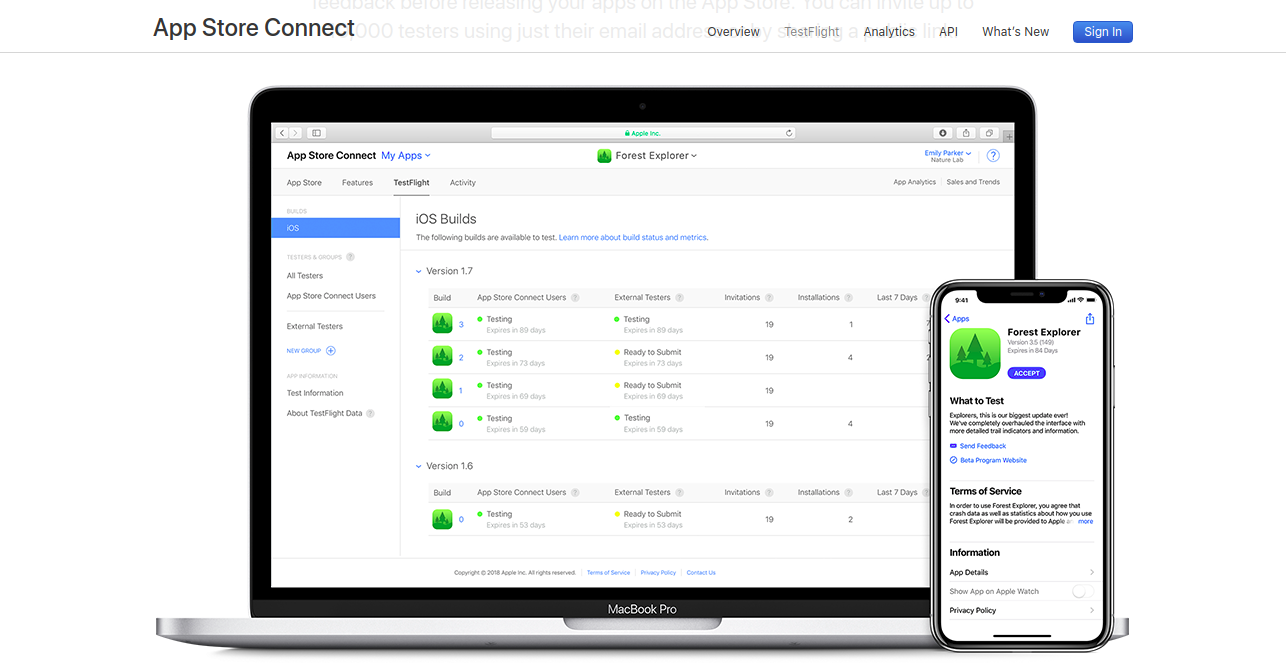Click app icon for build 1 row
Image resolution: width=1286 pixels, height=672 pixels.
pyautogui.click(x=442, y=389)
